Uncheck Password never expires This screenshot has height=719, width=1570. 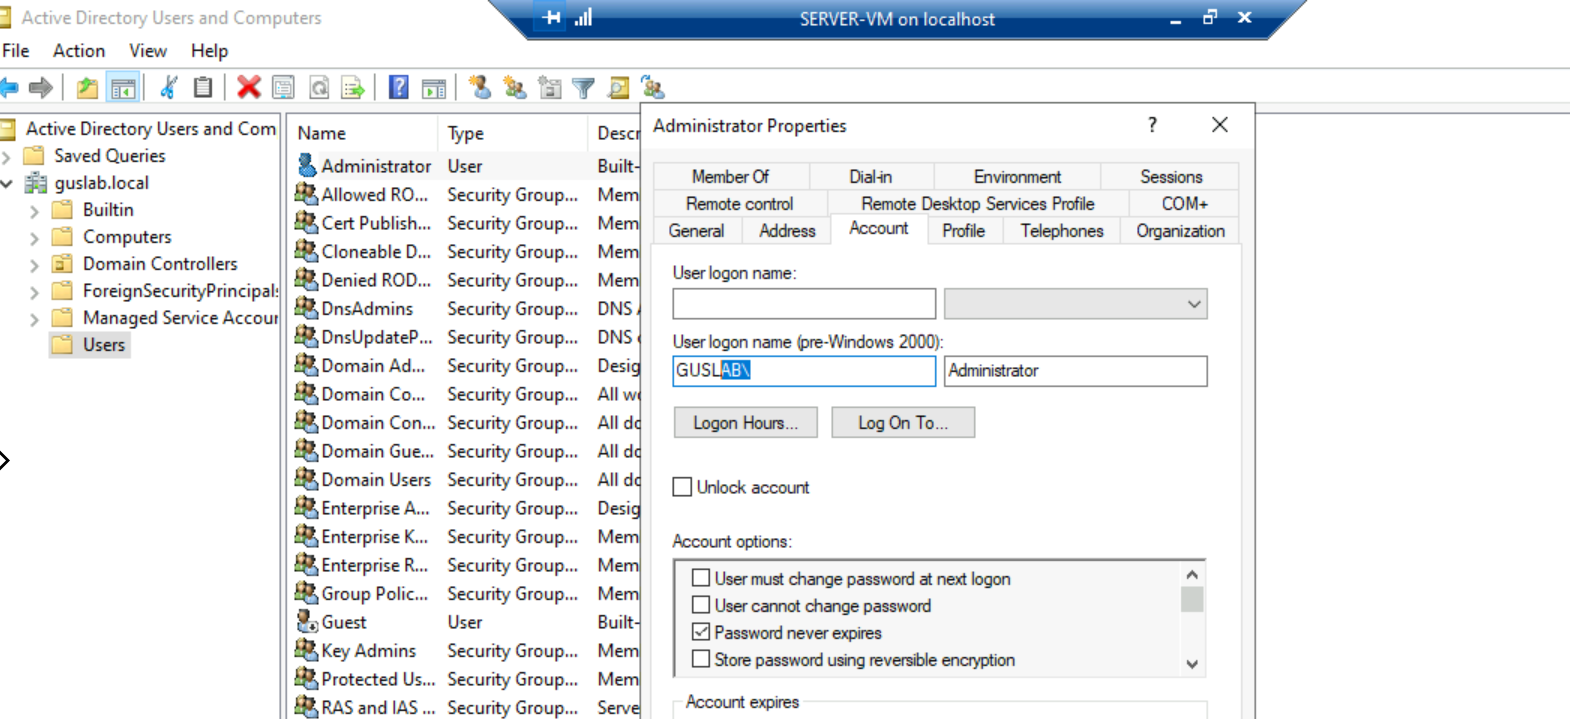[701, 632]
